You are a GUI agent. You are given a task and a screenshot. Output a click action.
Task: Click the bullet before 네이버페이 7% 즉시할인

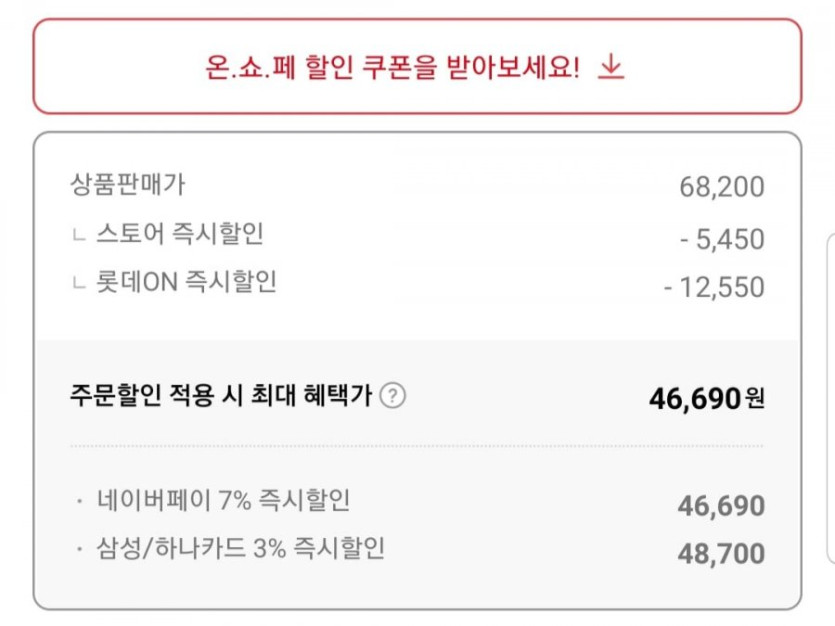point(79,501)
